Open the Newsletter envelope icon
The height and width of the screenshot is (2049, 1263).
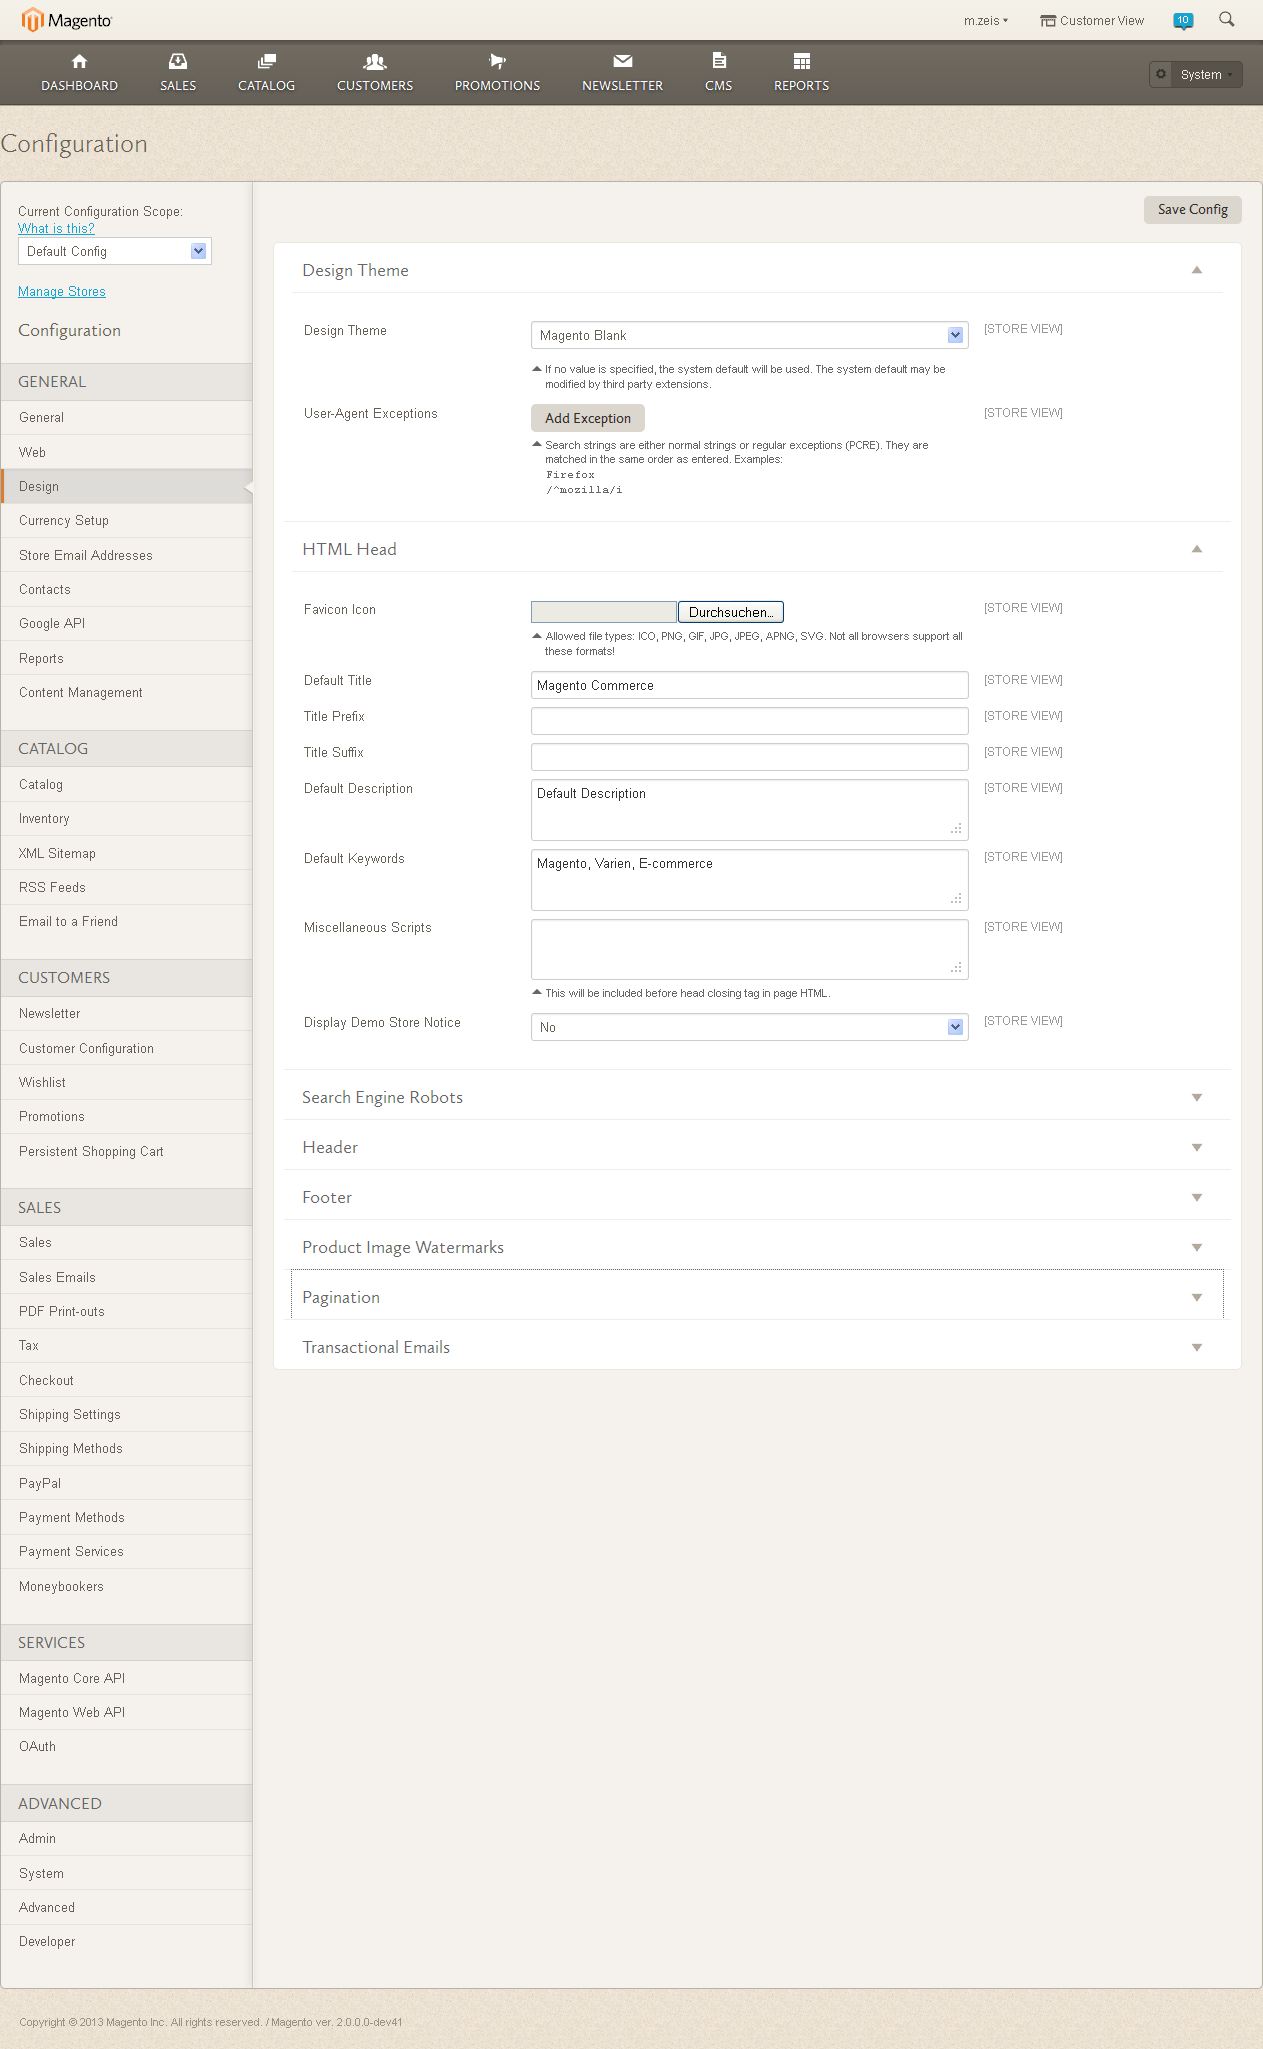pos(623,61)
